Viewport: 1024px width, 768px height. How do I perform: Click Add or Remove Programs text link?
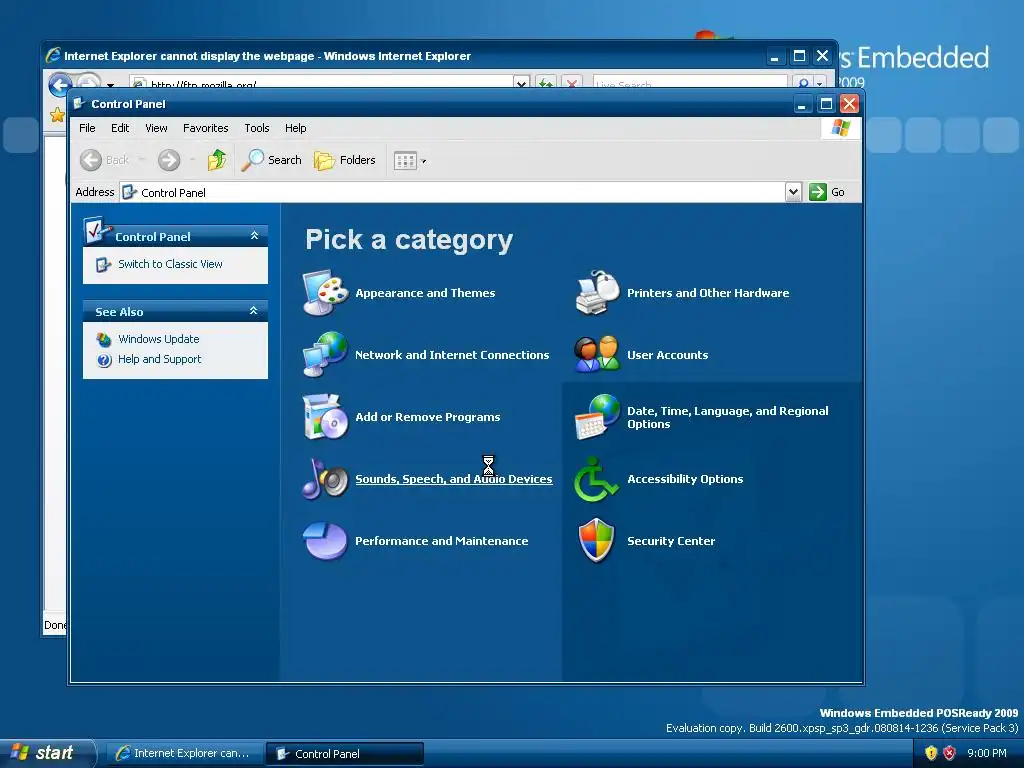[428, 417]
